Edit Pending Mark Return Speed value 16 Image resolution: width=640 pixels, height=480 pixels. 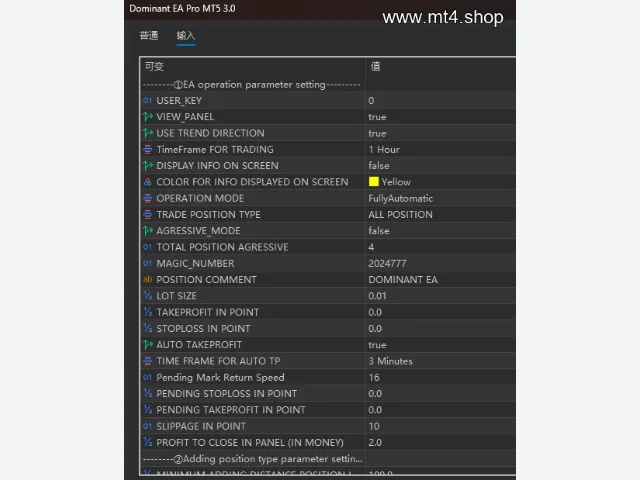374,378
